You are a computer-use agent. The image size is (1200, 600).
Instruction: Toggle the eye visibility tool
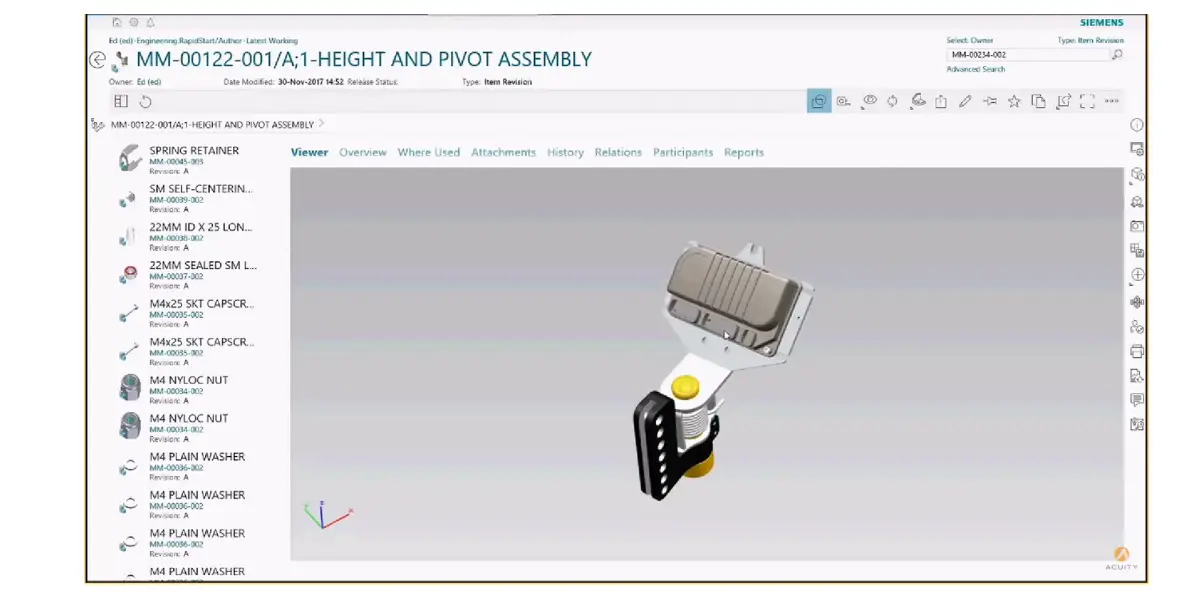869,101
